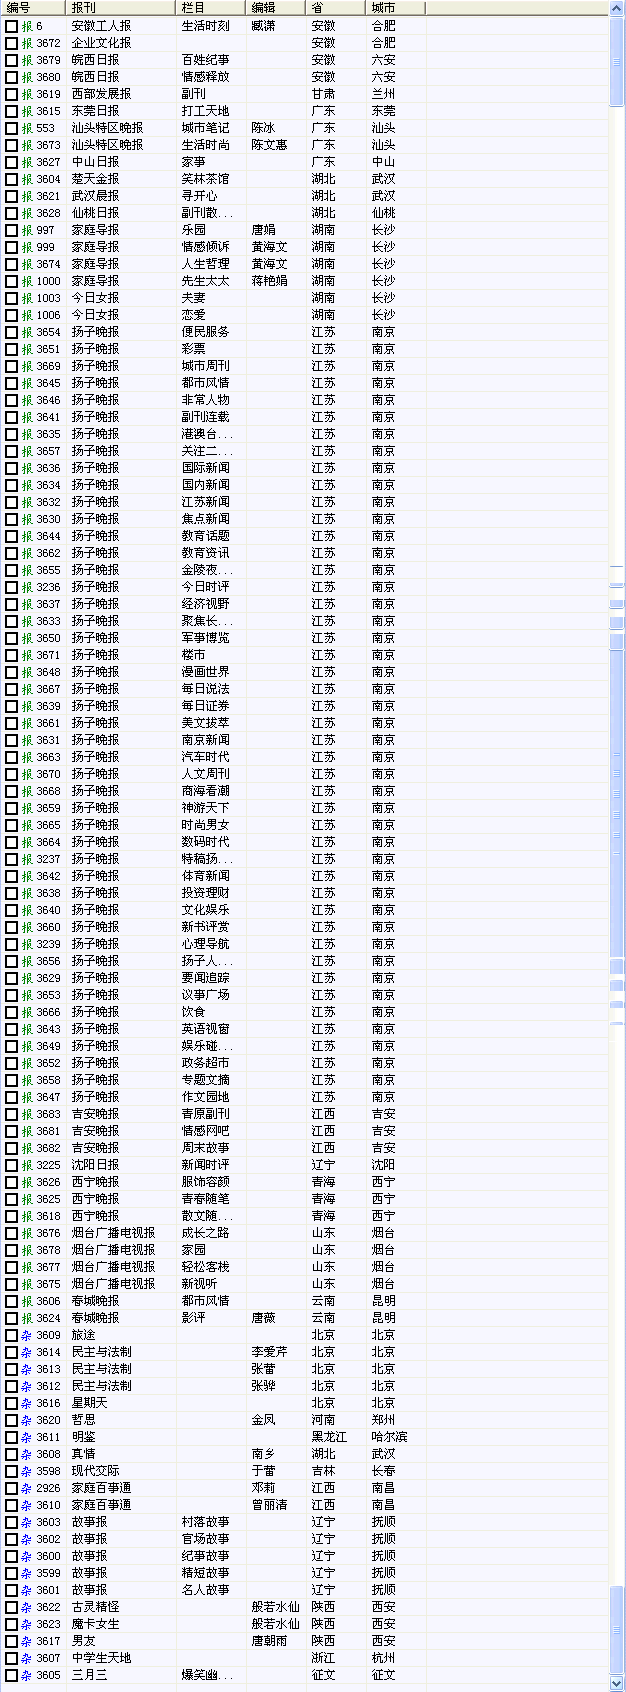Click the 报 icon next to 3671

pyautogui.click(x=27, y=655)
